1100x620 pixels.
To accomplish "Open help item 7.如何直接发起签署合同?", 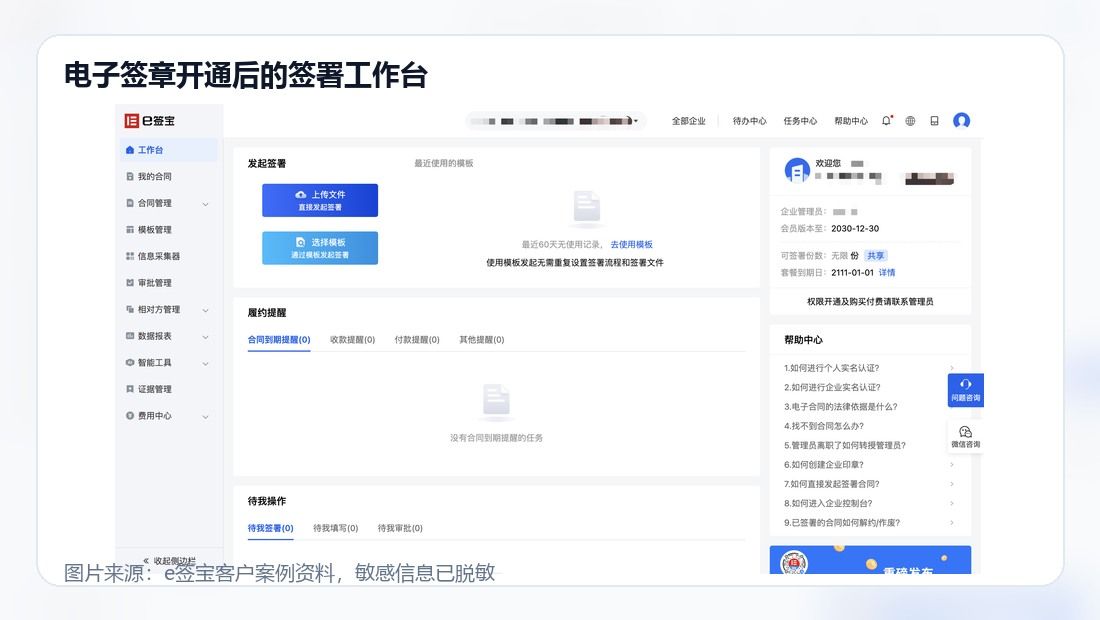I will click(831, 484).
